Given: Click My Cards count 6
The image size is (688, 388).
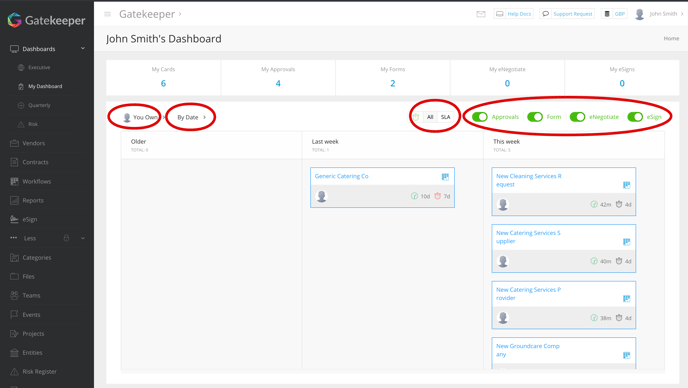Looking at the screenshot, I should (x=163, y=83).
